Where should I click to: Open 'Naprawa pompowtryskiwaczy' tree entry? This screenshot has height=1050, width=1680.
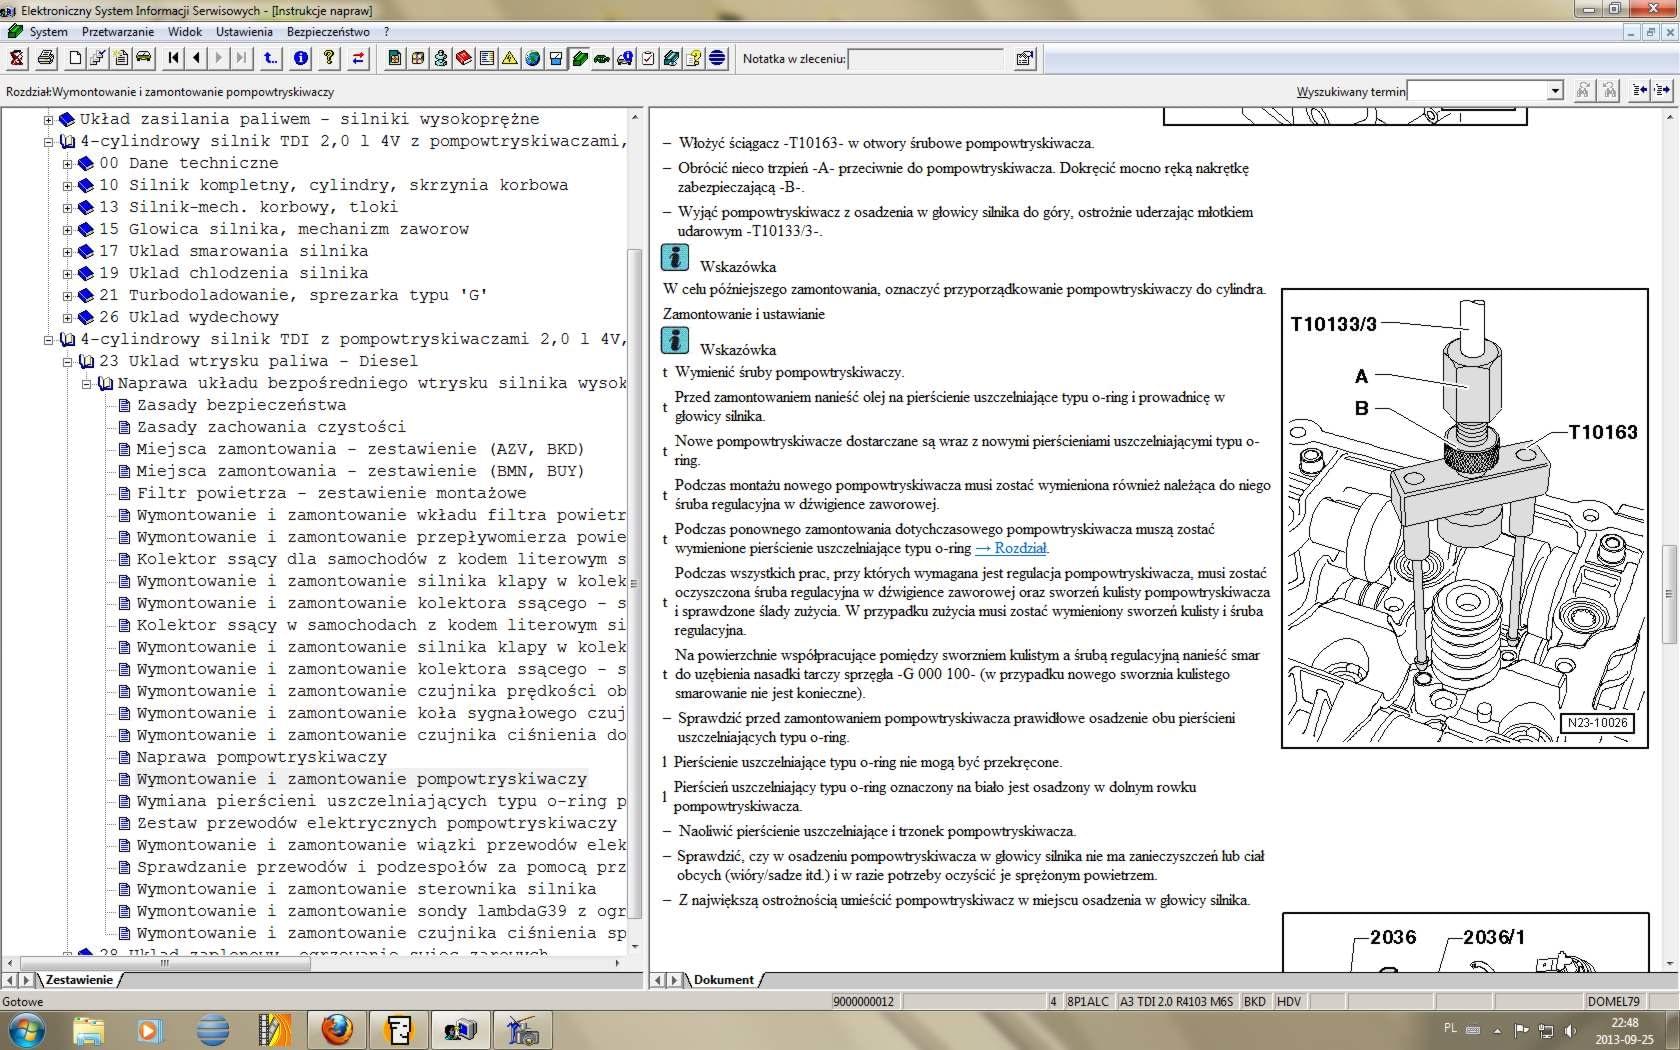tap(261, 757)
